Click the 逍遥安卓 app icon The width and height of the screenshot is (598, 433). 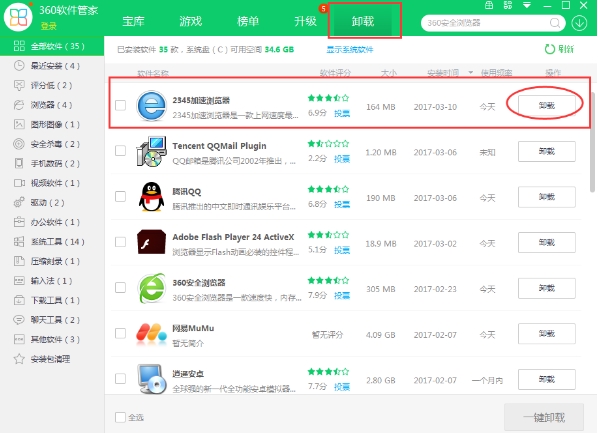coord(151,379)
